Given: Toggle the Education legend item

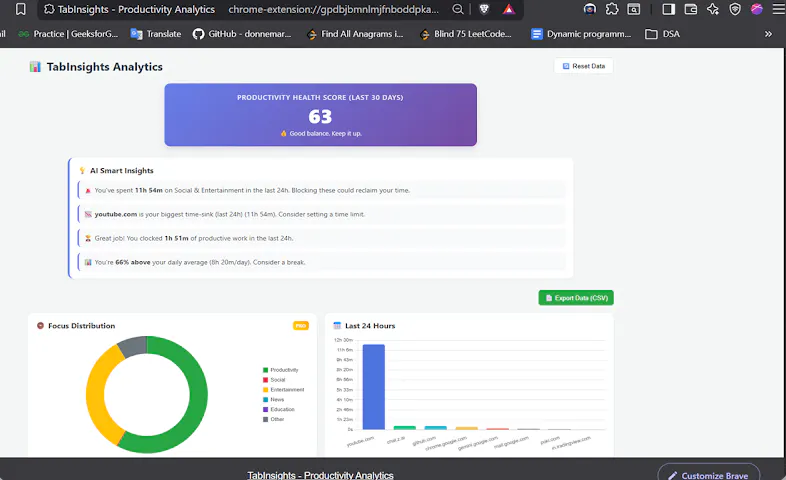Looking at the screenshot, I should tap(279, 409).
